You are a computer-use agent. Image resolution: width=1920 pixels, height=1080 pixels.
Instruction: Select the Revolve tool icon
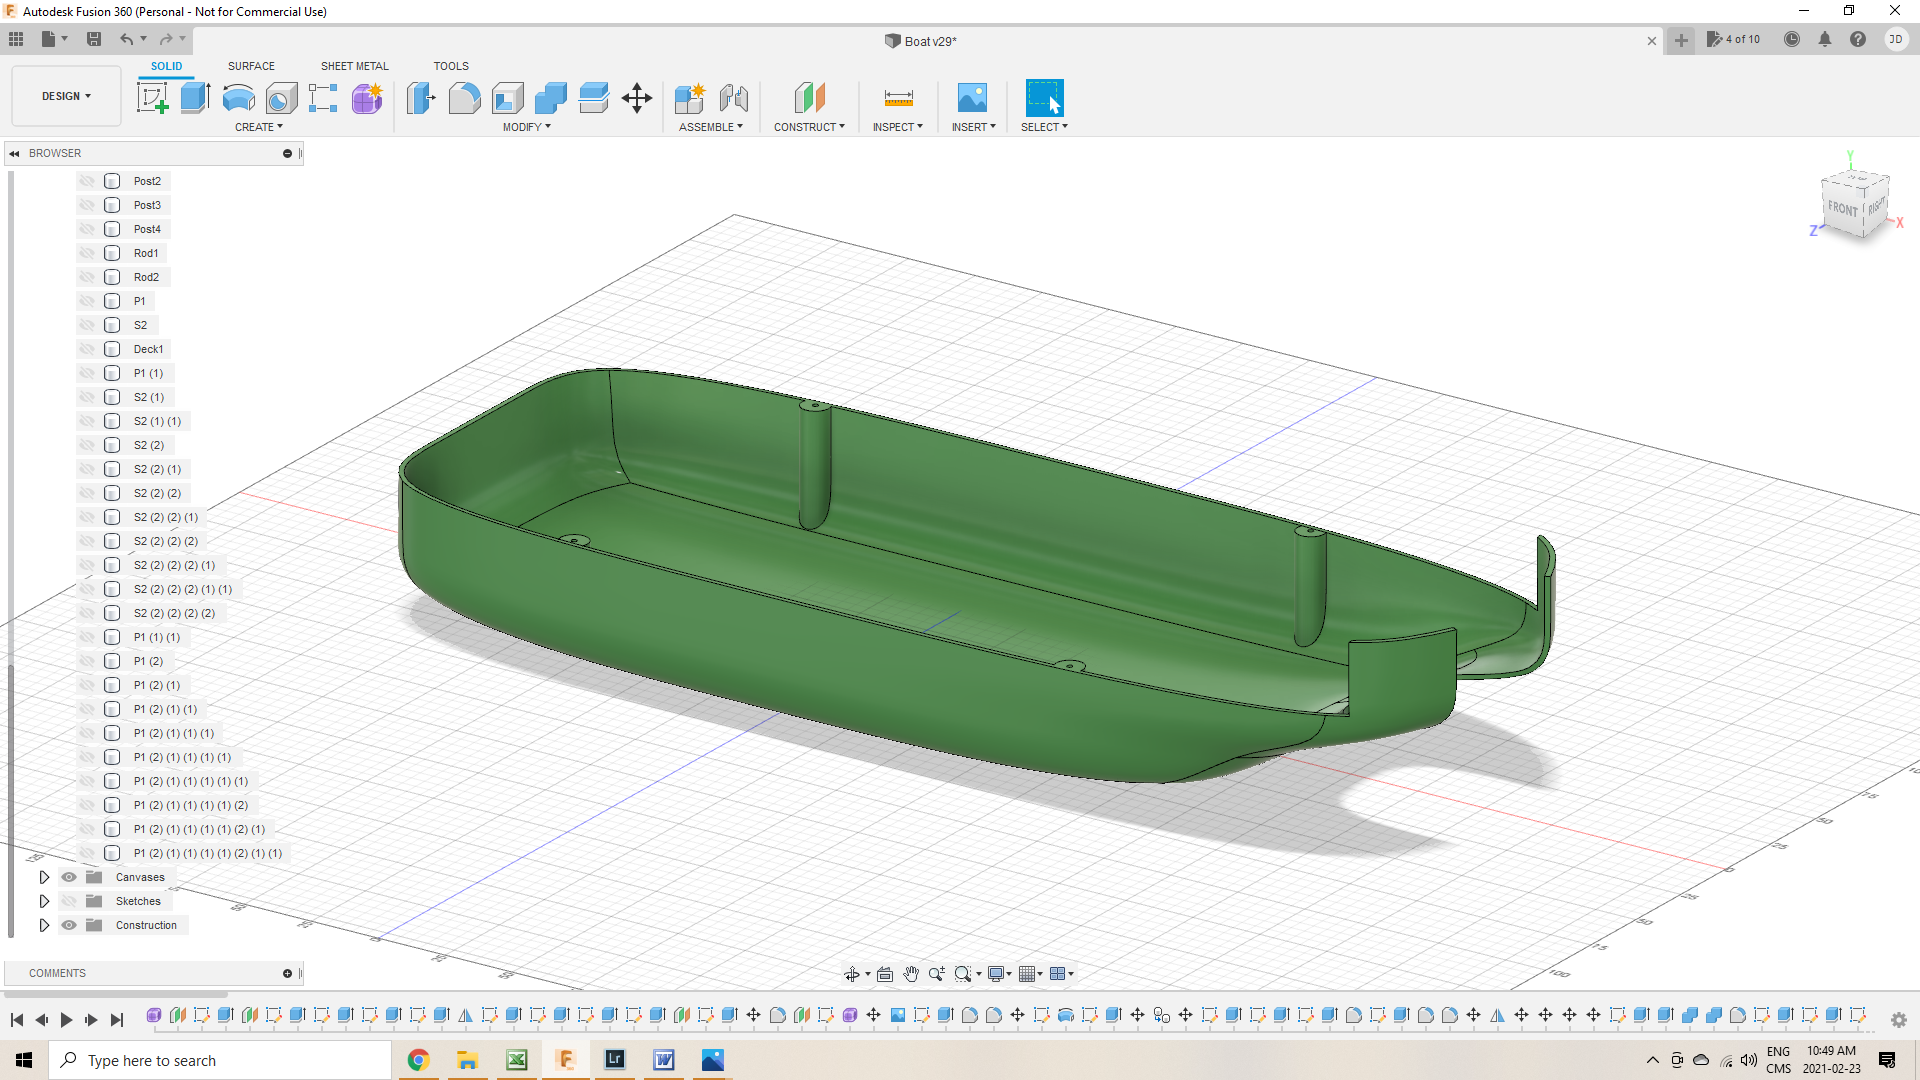click(x=238, y=98)
